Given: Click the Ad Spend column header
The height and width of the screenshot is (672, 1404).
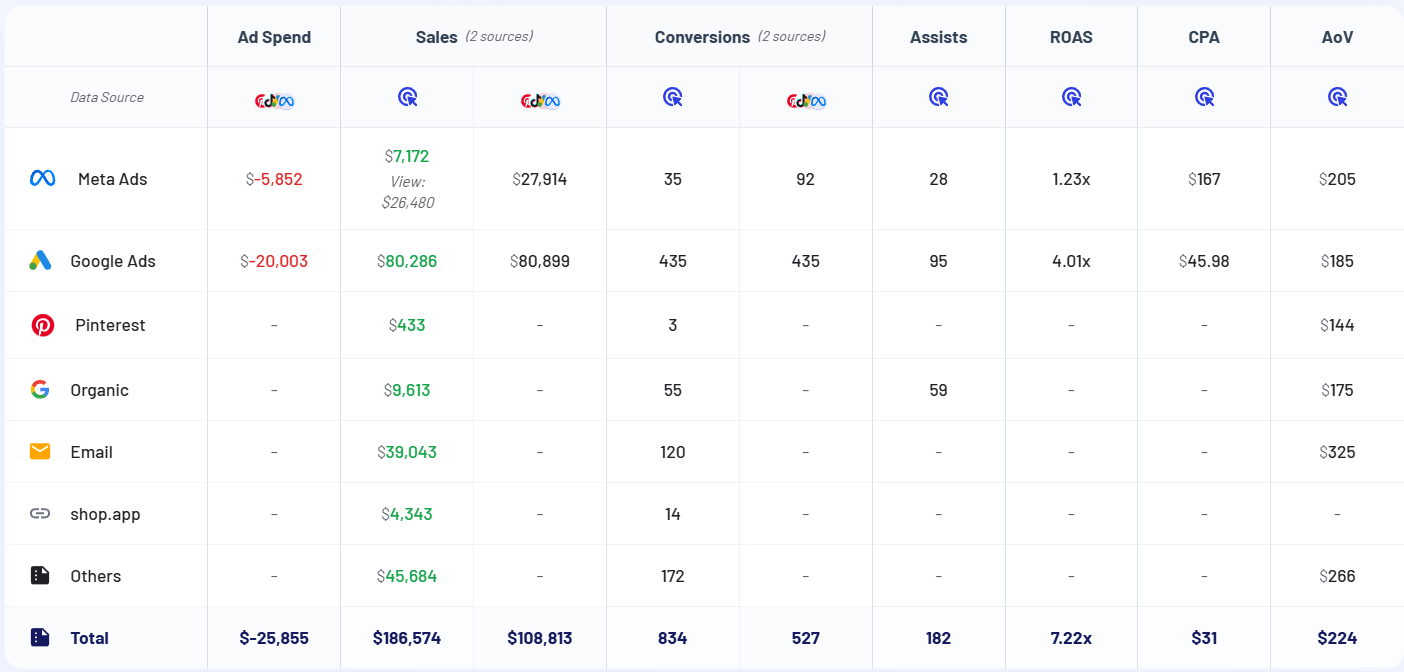Looking at the screenshot, I should click(274, 37).
